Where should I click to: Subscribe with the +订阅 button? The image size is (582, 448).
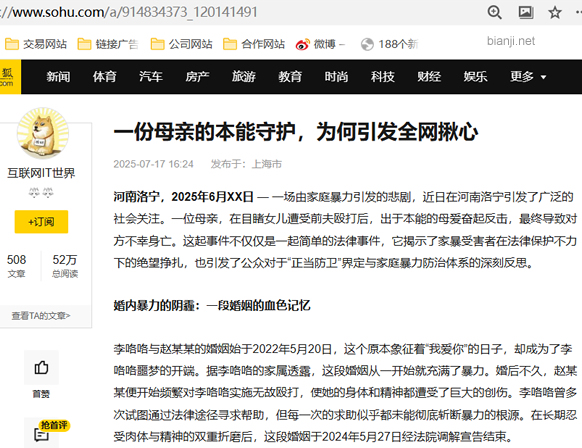coord(41,222)
